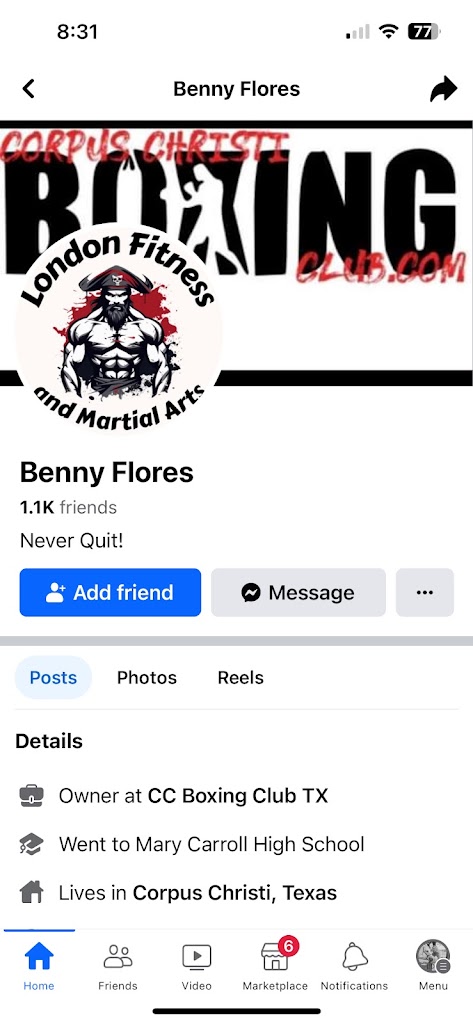This screenshot has height=1024, width=473.
Task: Open the Corpus Christi, Texas location link
Action: (235, 892)
